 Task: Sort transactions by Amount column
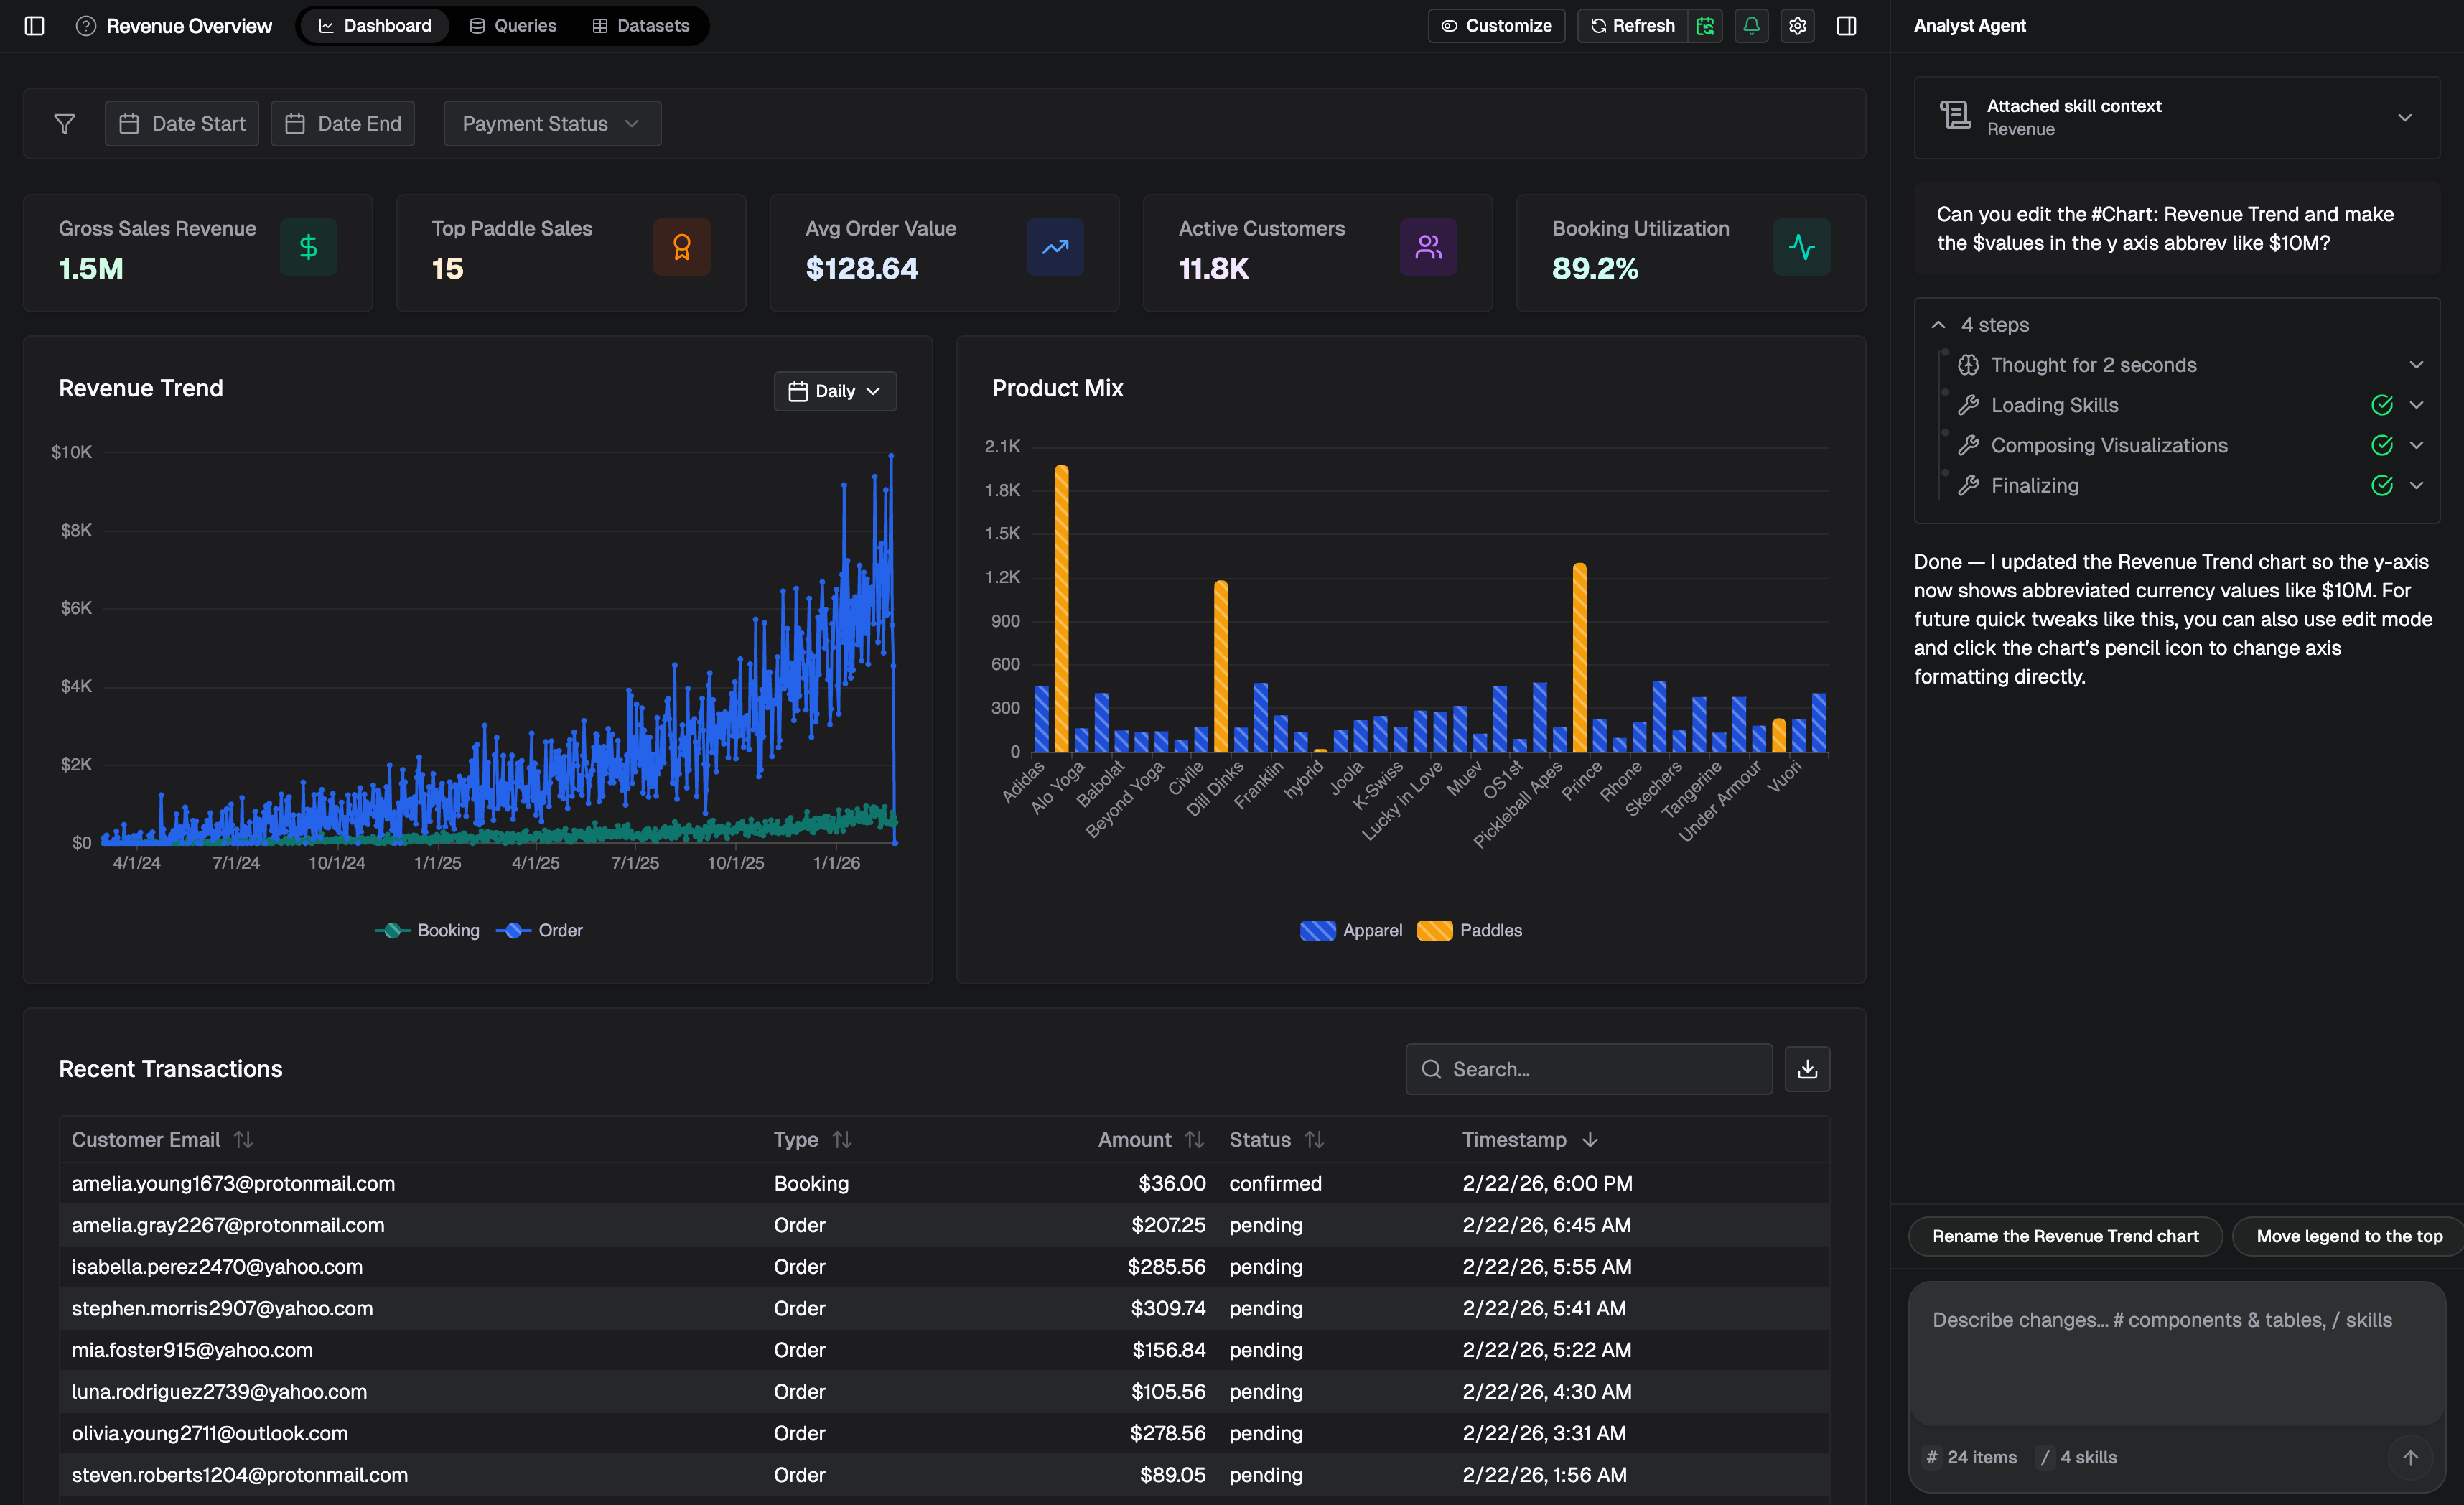pos(1194,1139)
